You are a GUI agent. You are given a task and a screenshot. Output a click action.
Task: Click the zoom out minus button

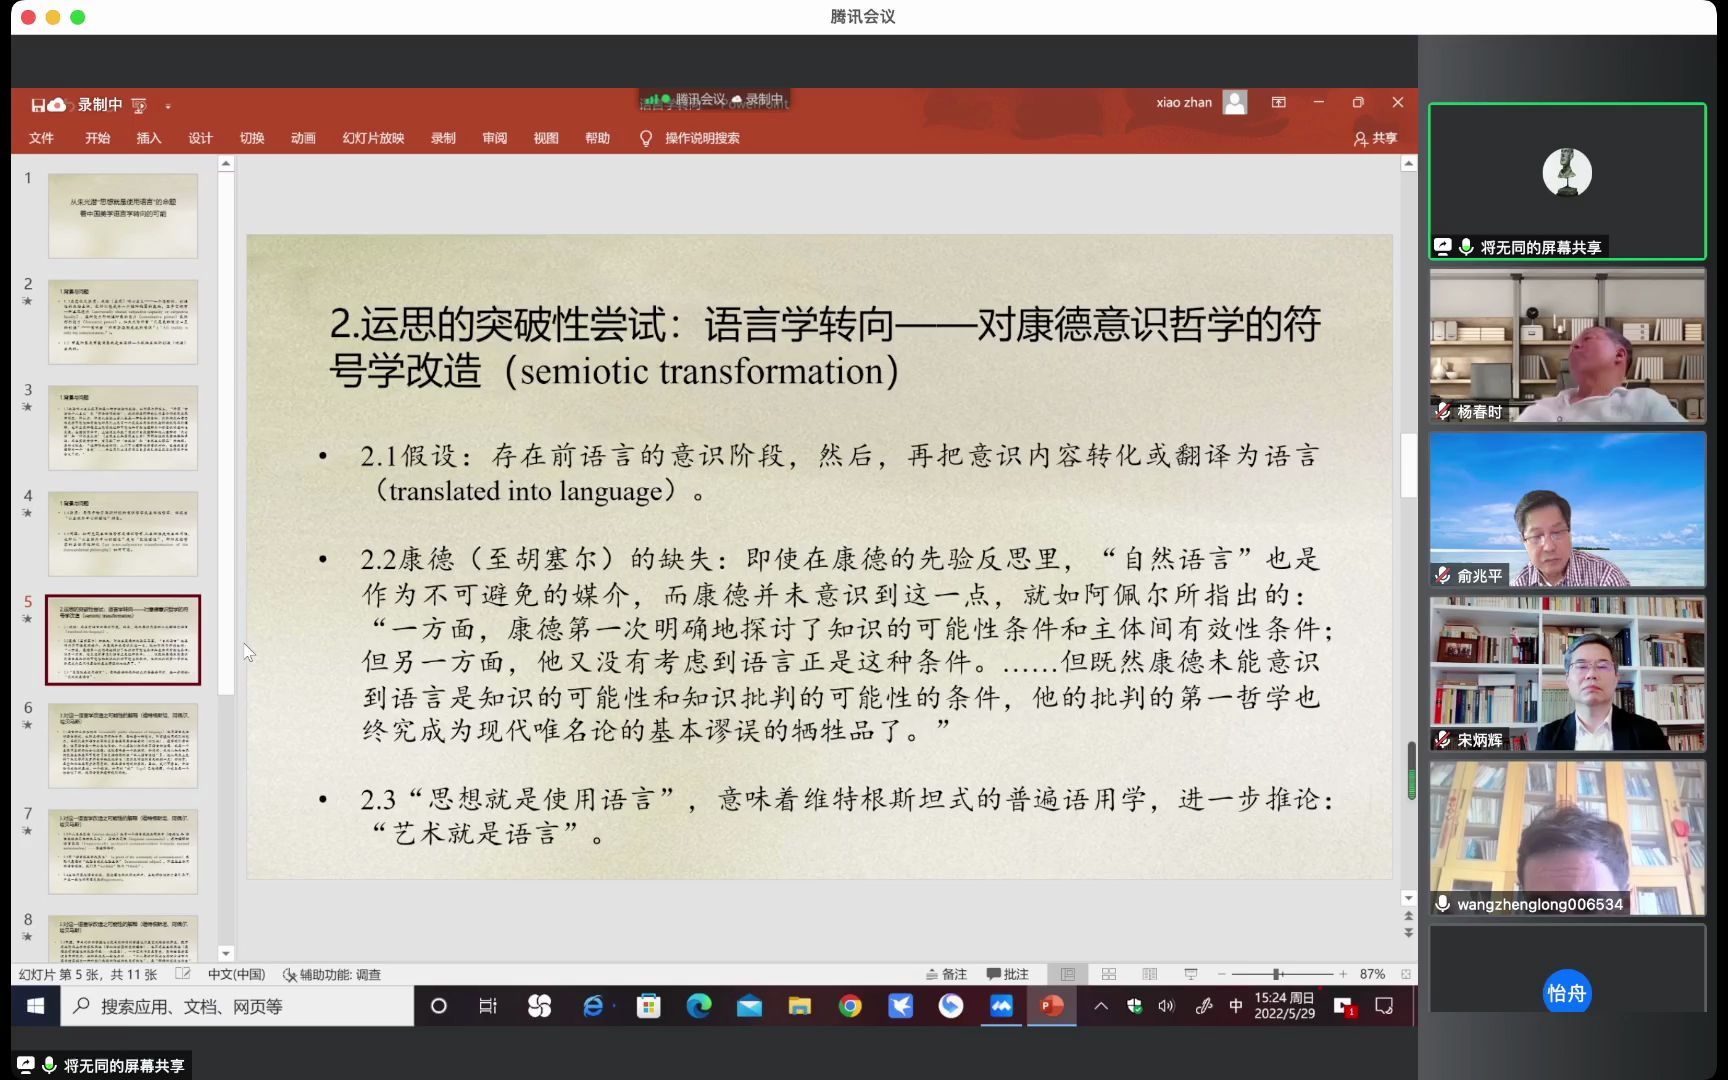click(1222, 974)
